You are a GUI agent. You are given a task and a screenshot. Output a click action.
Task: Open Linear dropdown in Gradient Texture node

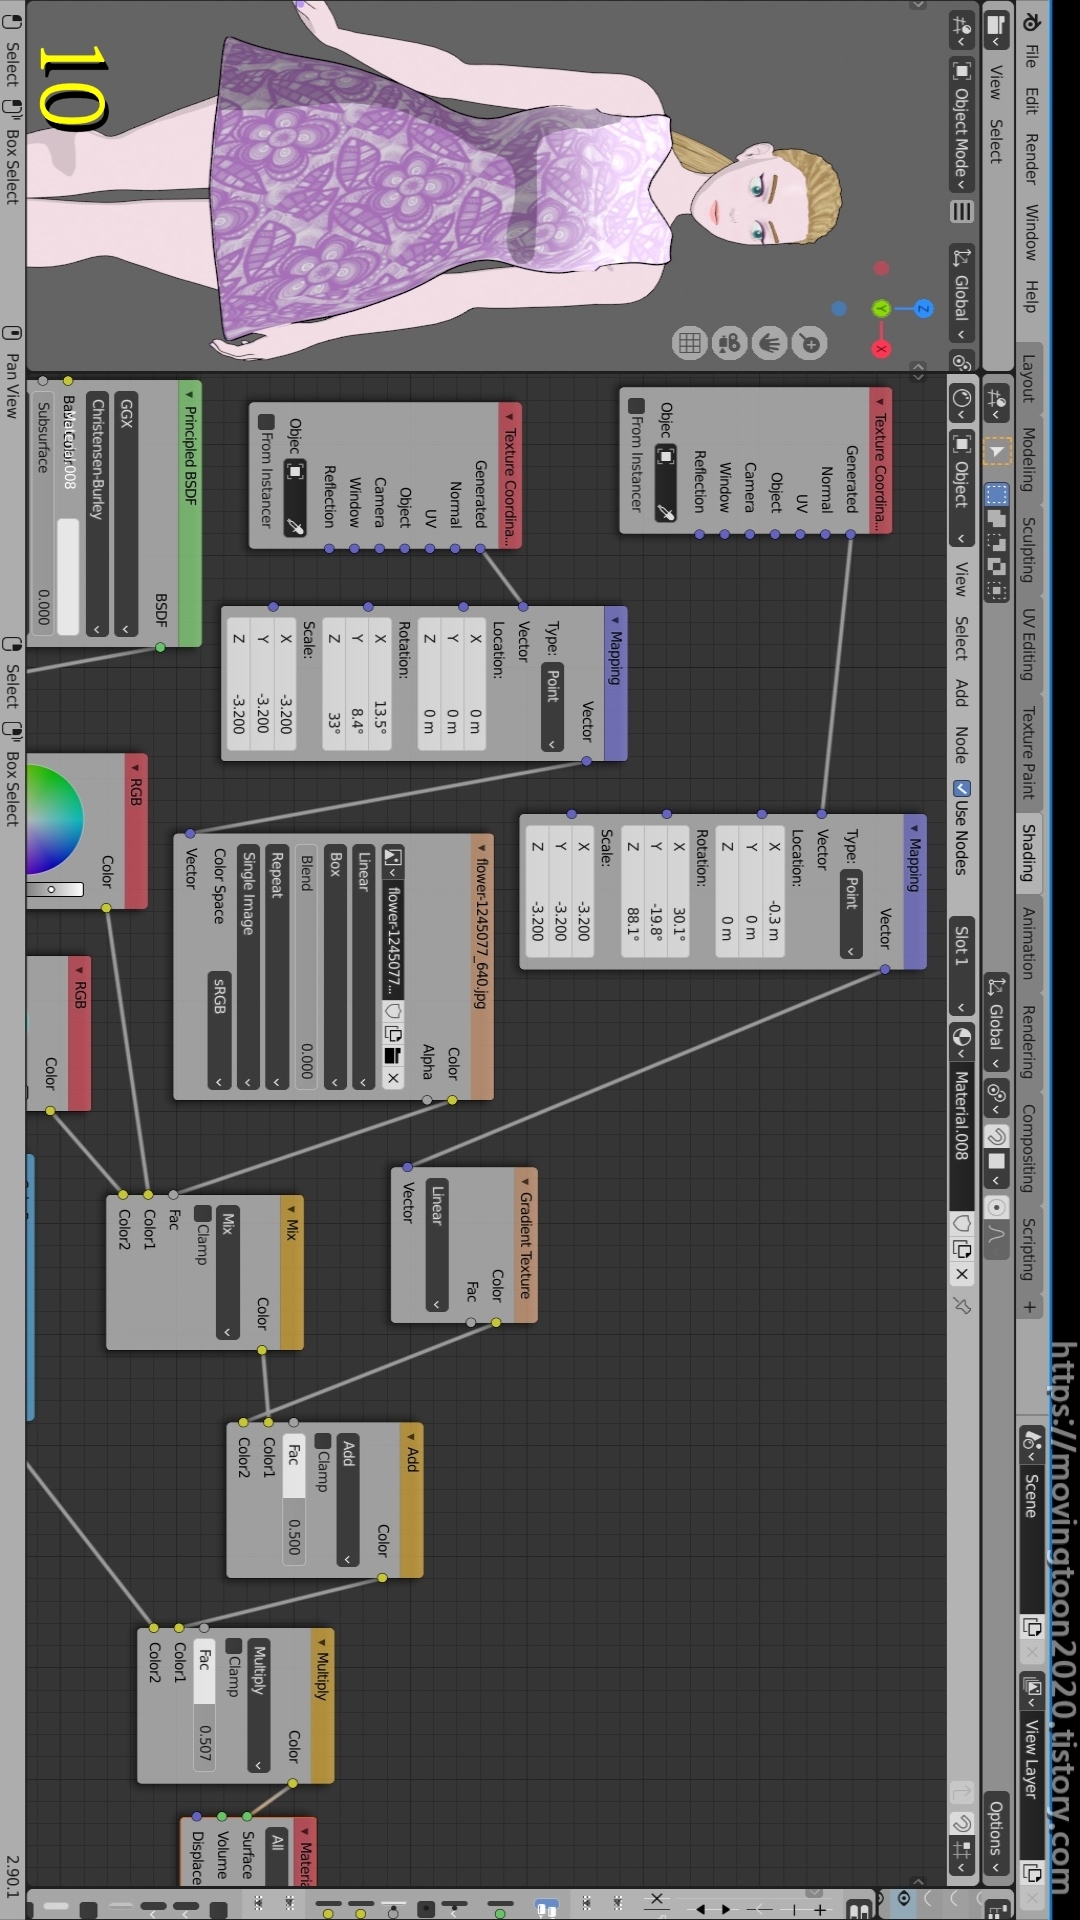pos(437,1247)
